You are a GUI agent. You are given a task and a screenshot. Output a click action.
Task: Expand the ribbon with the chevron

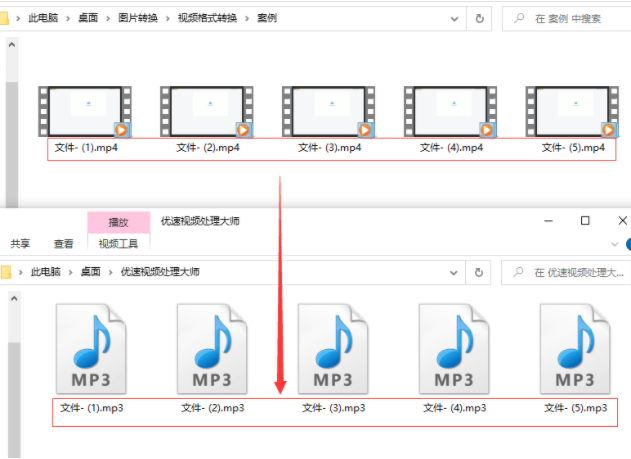(615, 244)
